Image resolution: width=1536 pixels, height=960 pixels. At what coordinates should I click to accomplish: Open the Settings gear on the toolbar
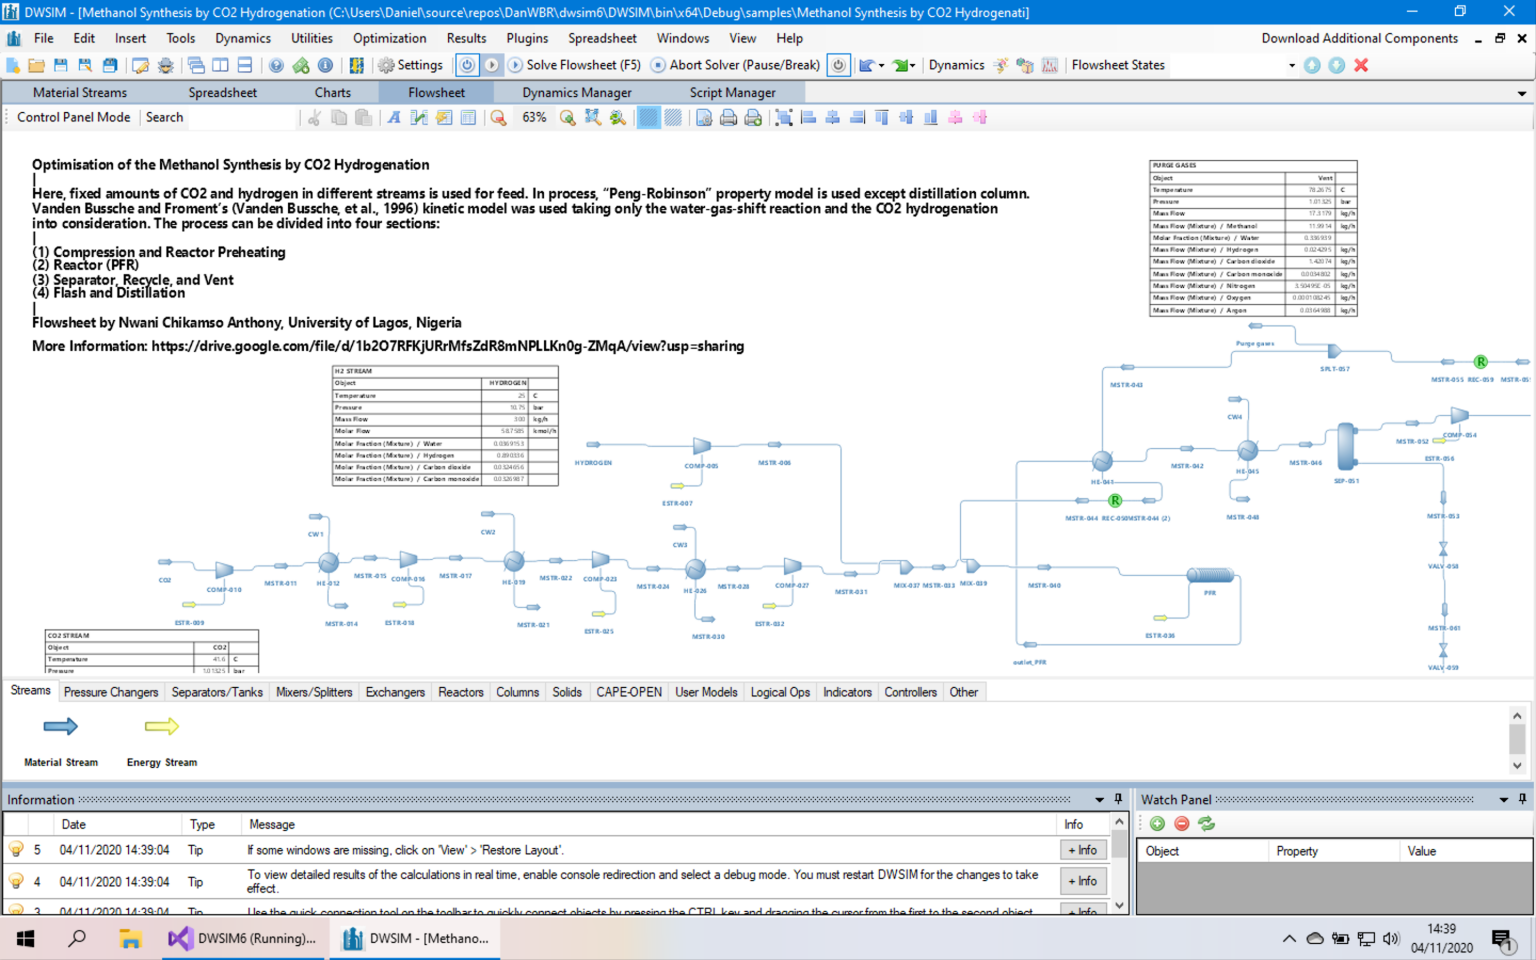[384, 64]
